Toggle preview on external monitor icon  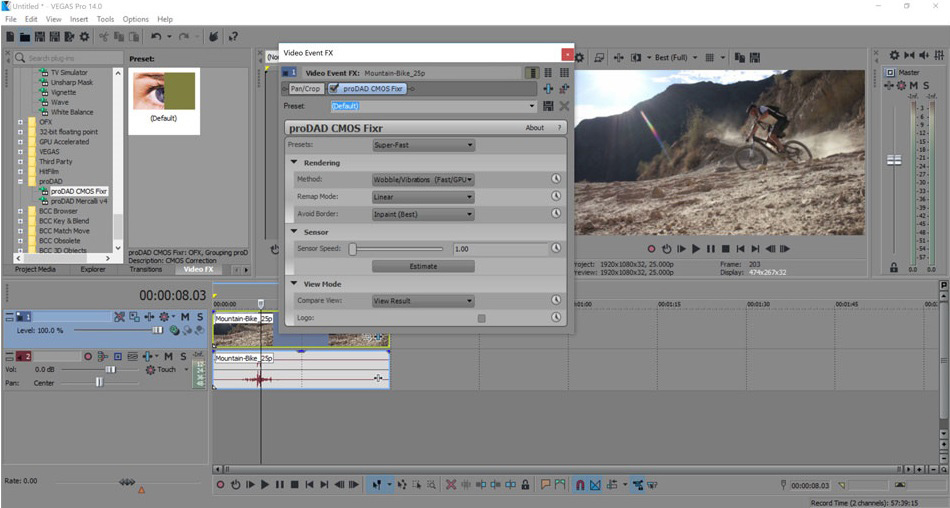599,58
